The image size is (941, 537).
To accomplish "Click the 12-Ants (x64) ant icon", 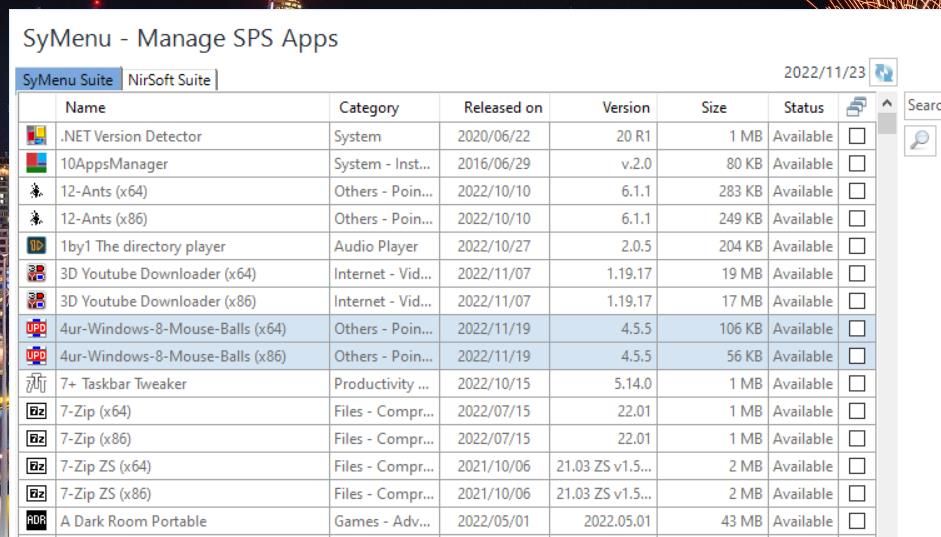I will 37,191.
